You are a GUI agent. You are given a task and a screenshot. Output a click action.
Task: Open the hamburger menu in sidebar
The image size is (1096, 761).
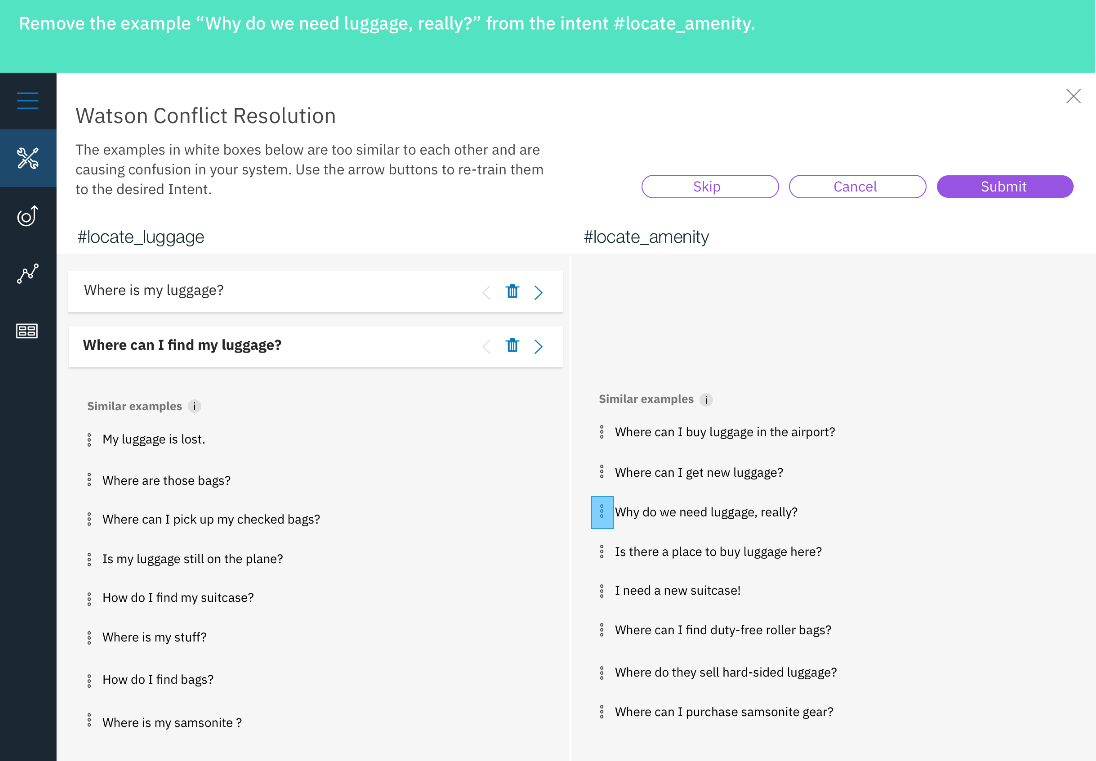pyautogui.click(x=27, y=101)
